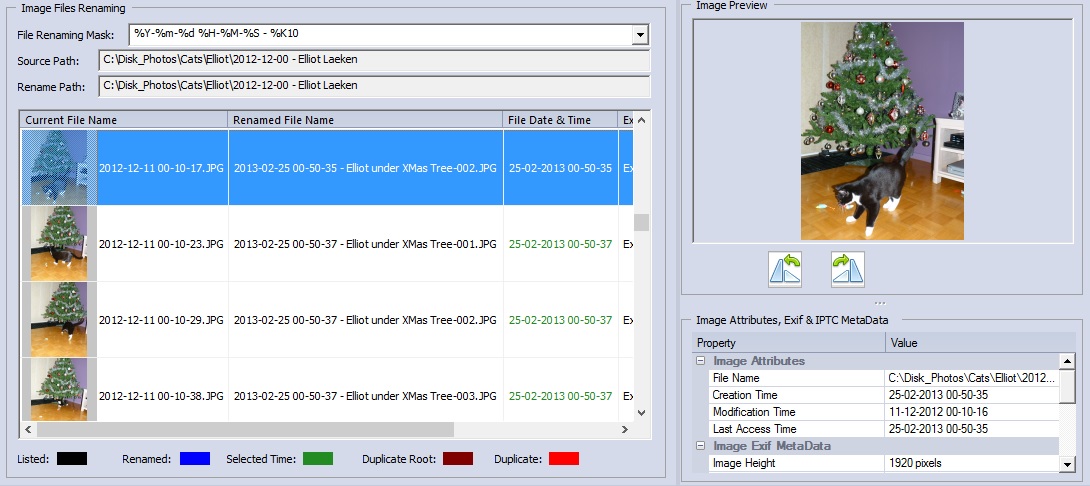Click renamed name 2013-02-25 00-50-37 Tree-001.JPG
Viewport: 1090px width, 486px height.
click(x=365, y=244)
